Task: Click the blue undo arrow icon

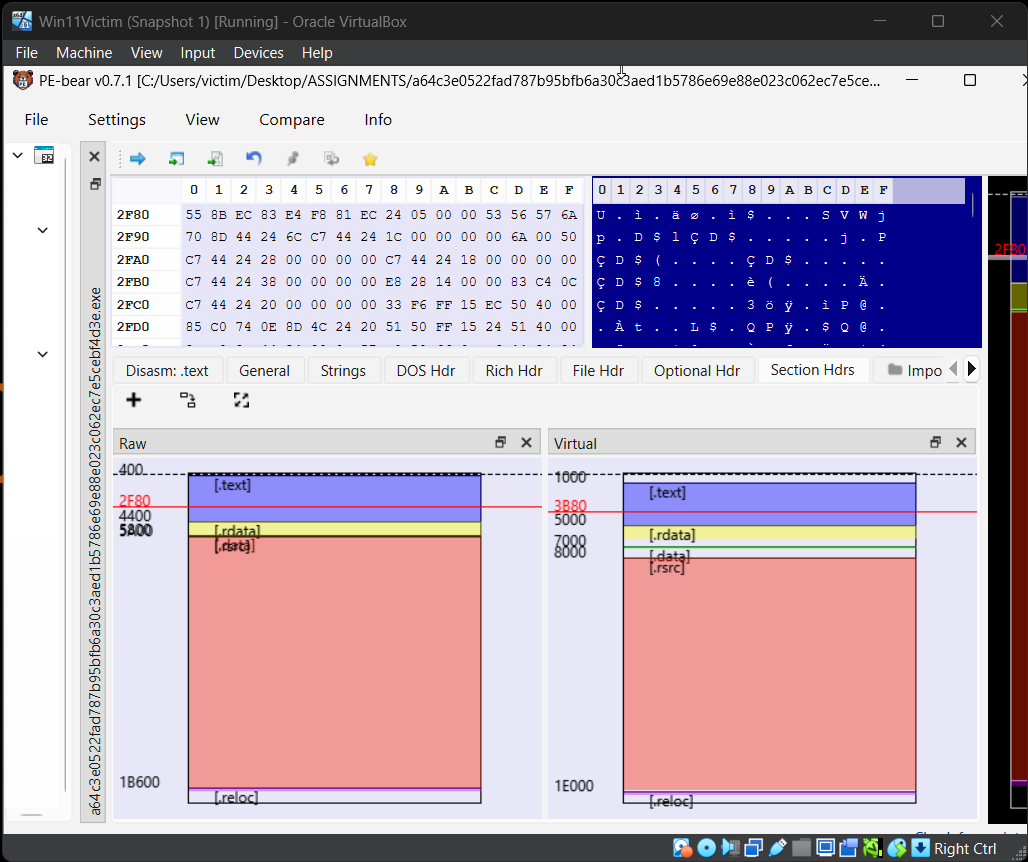Action: coord(253,159)
